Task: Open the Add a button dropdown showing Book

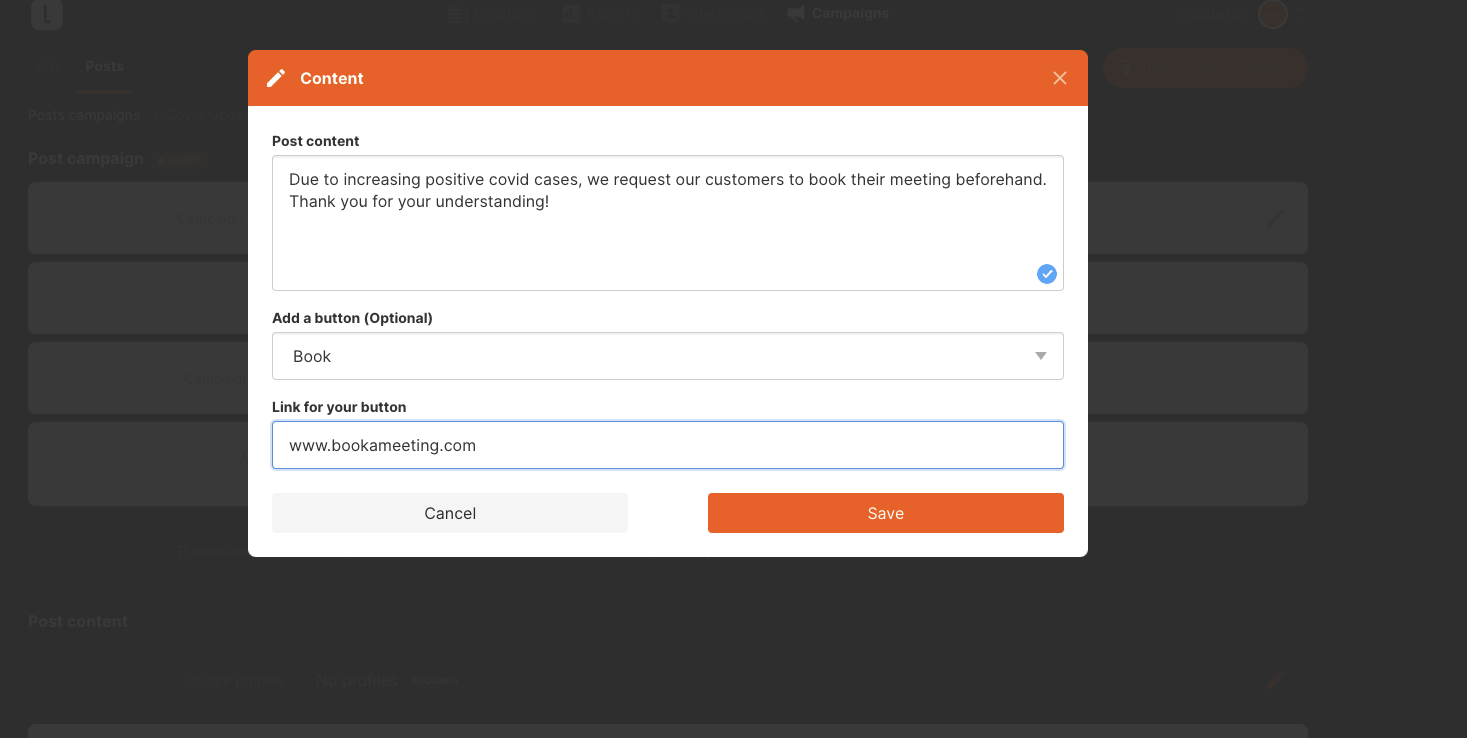Action: 668,356
